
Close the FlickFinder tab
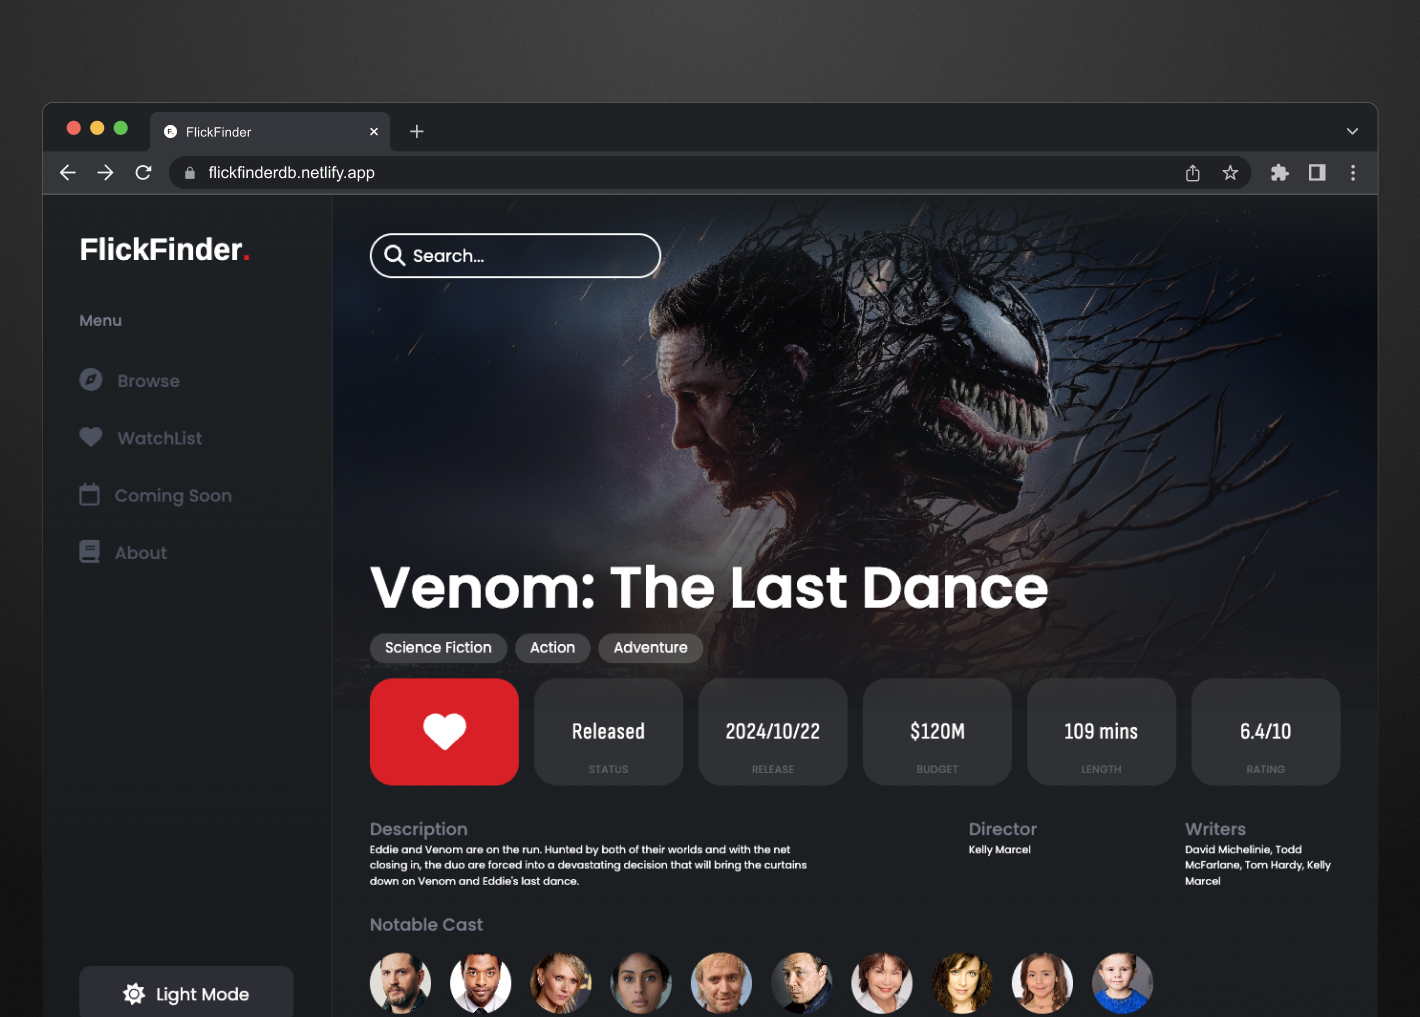point(374,131)
